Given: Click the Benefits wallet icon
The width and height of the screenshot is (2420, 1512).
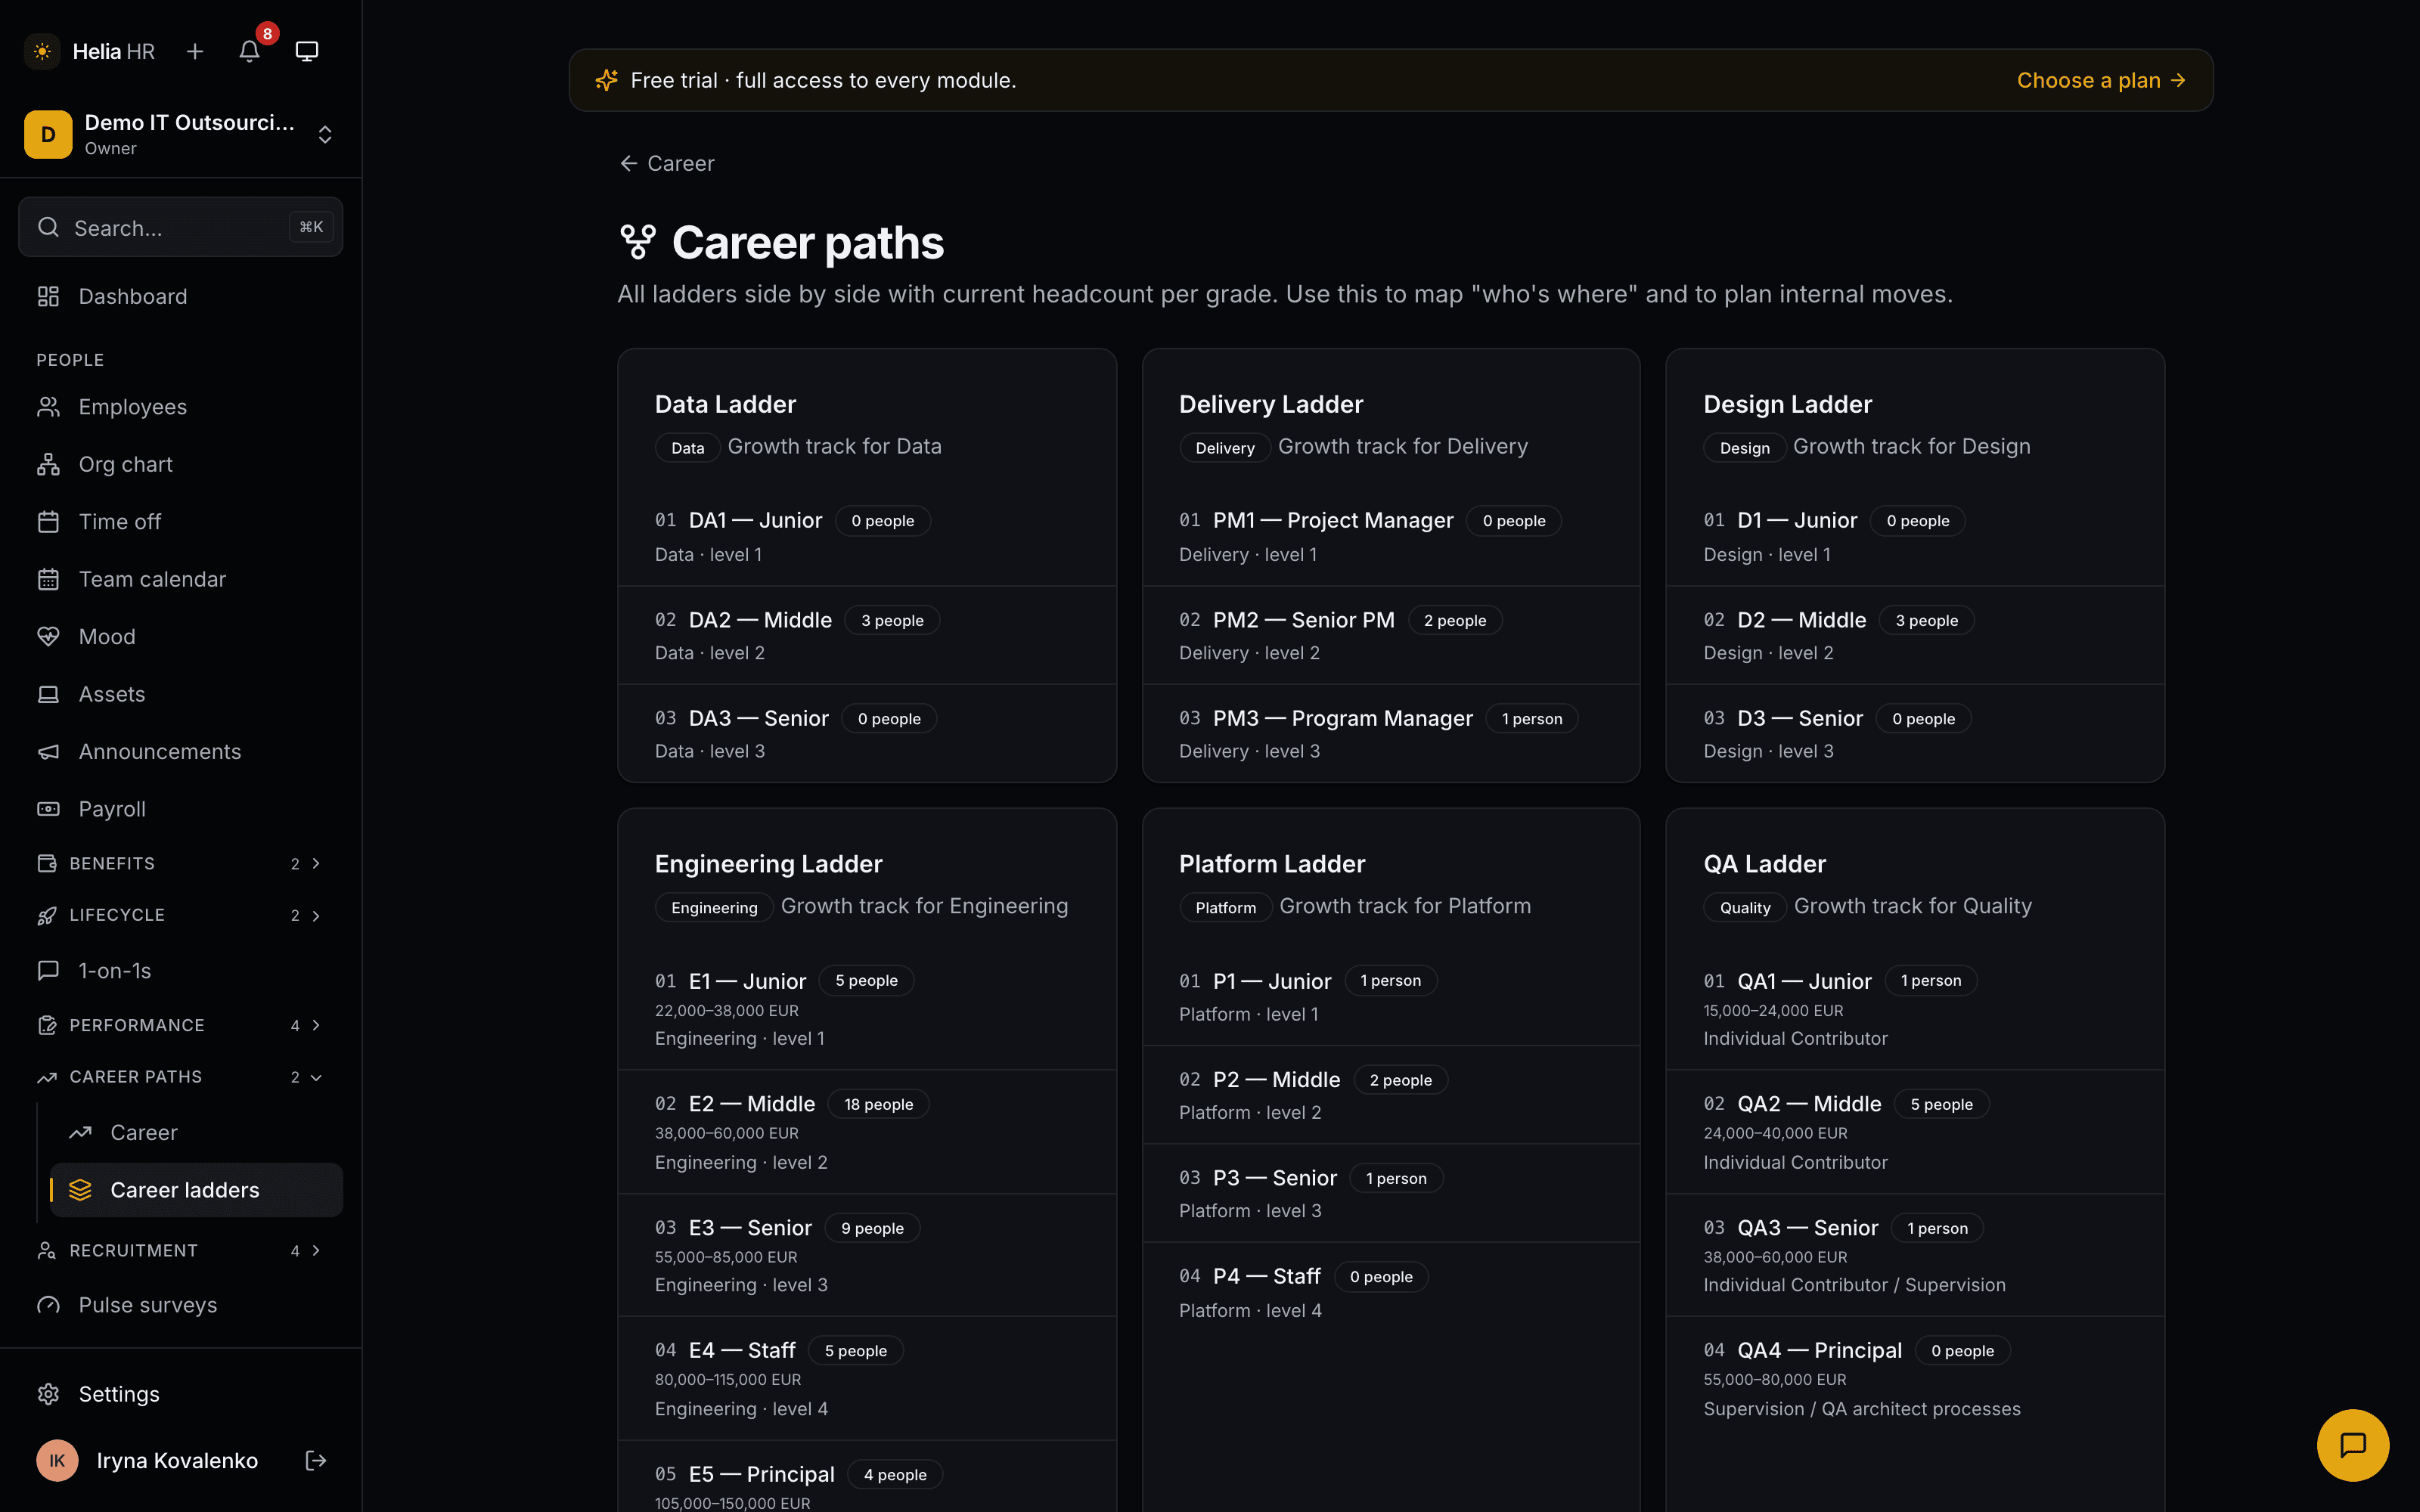Looking at the screenshot, I should click(x=47, y=863).
